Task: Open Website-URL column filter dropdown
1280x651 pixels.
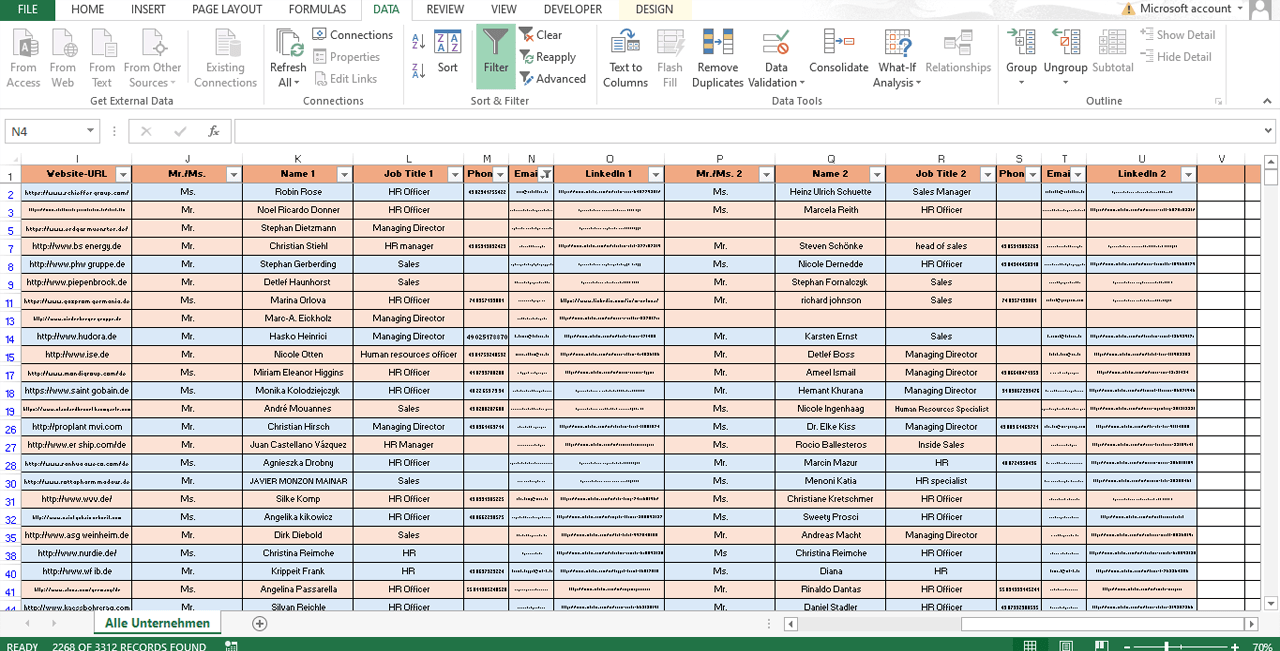Action: coord(123,174)
